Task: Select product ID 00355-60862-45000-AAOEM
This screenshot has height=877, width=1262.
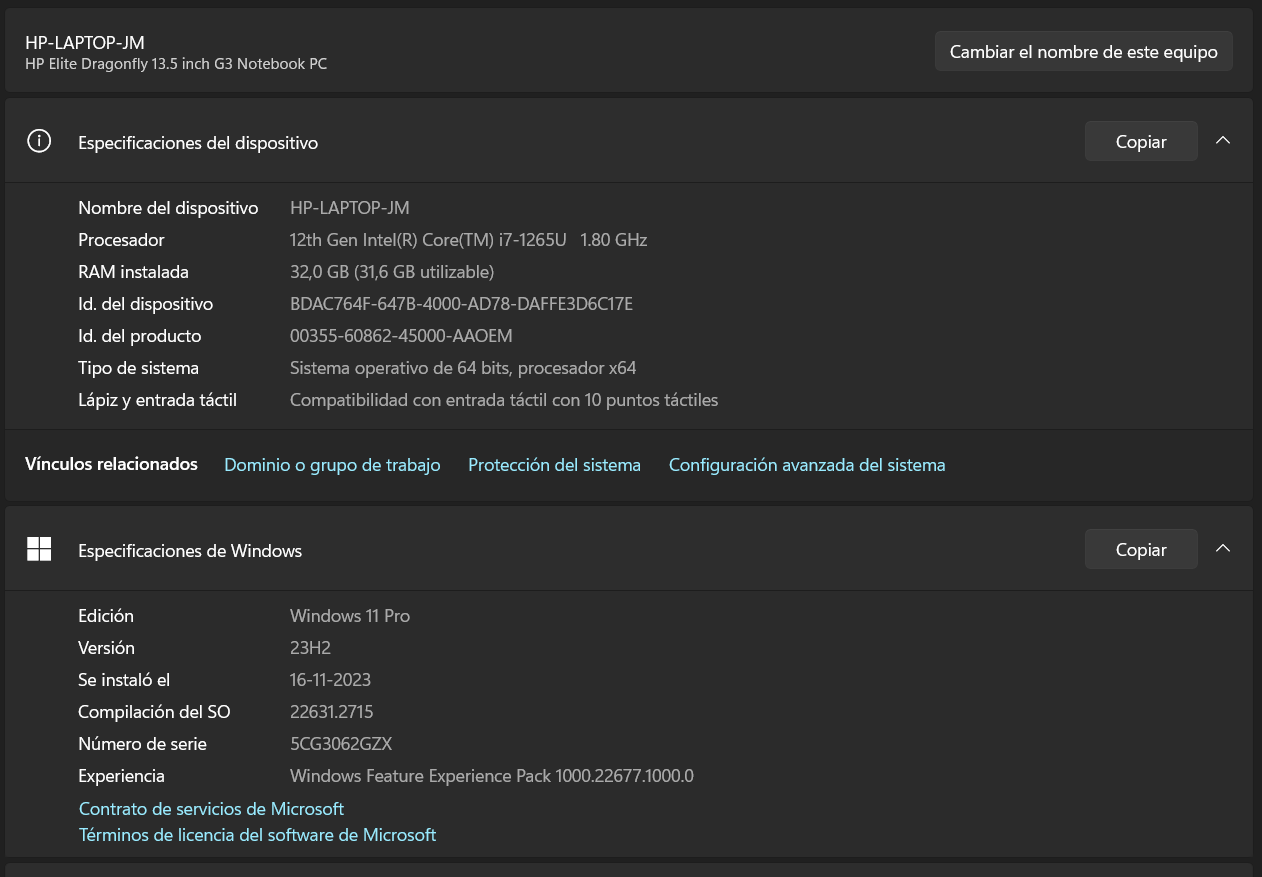Action: (x=401, y=336)
